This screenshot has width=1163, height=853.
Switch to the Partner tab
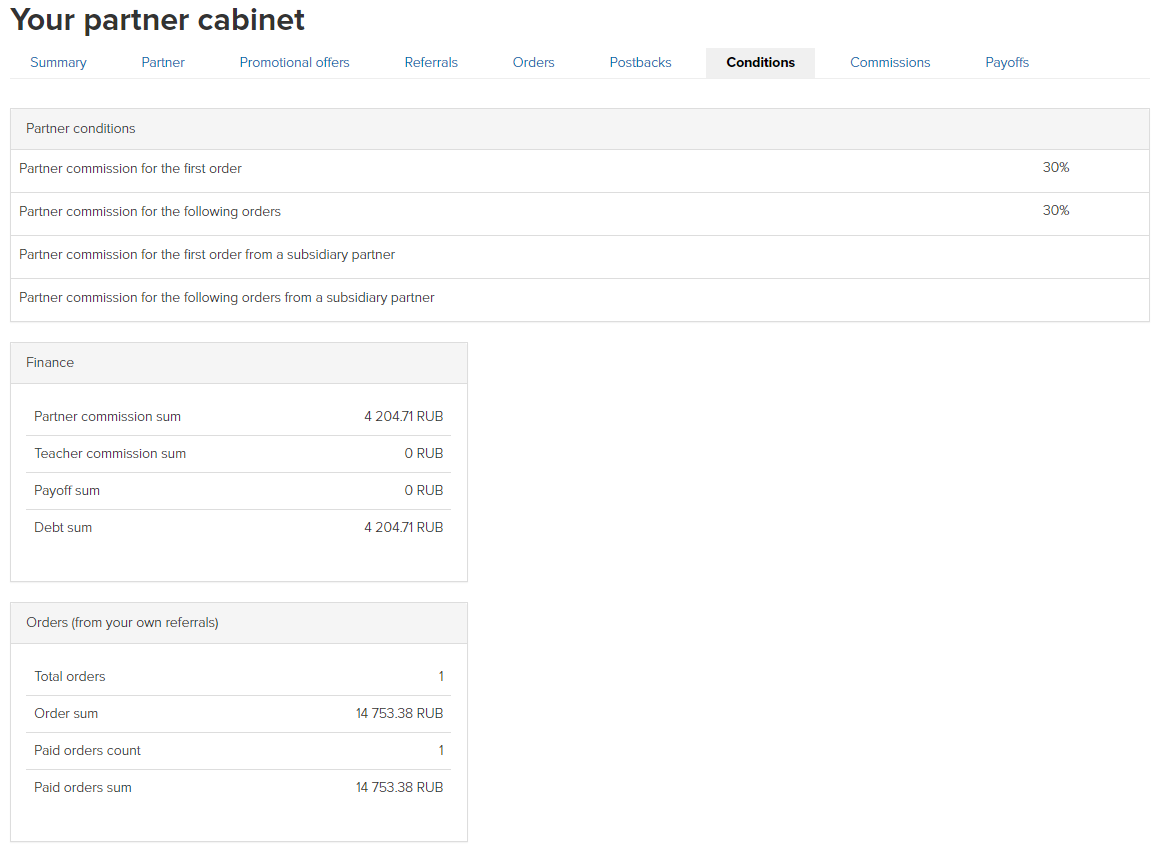click(162, 63)
